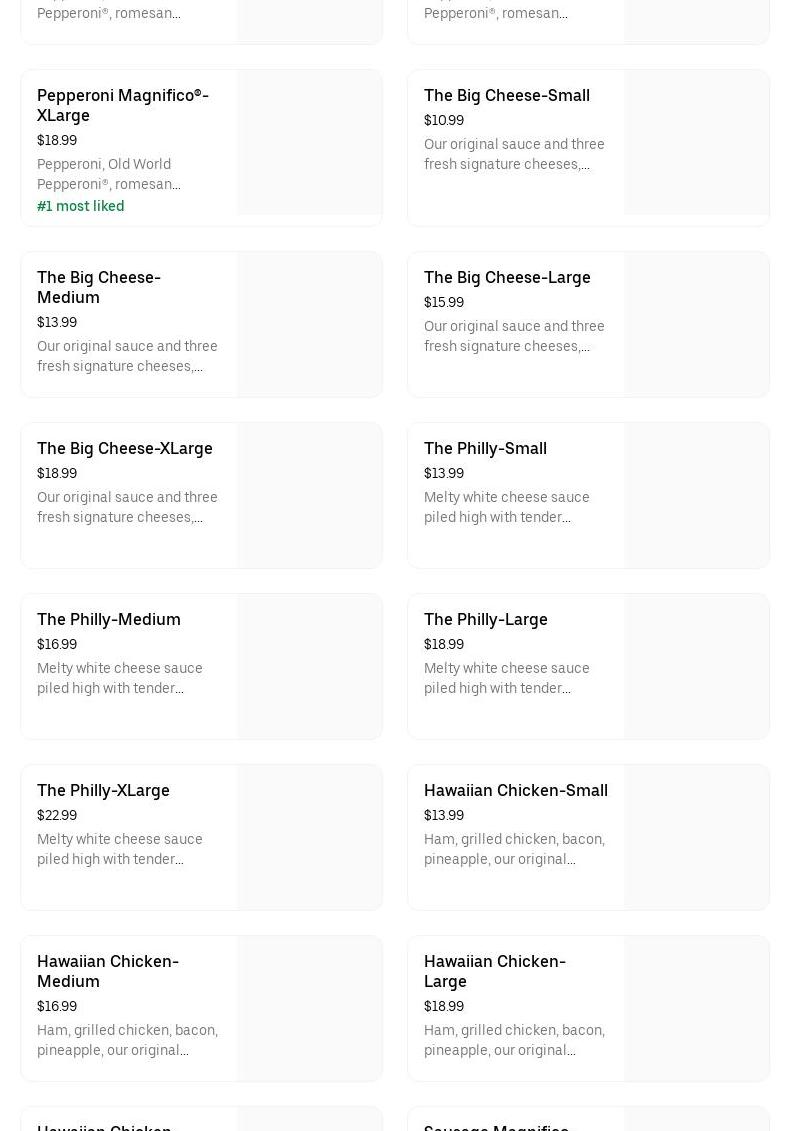Pick The Philly-Medium title
Viewport: 804px width, 1131px height.
click(x=109, y=620)
